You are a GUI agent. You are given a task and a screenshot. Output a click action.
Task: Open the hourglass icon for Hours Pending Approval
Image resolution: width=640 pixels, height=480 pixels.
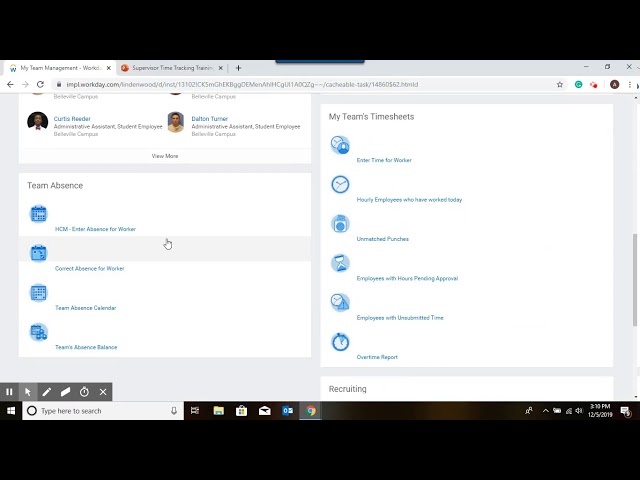(340, 263)
